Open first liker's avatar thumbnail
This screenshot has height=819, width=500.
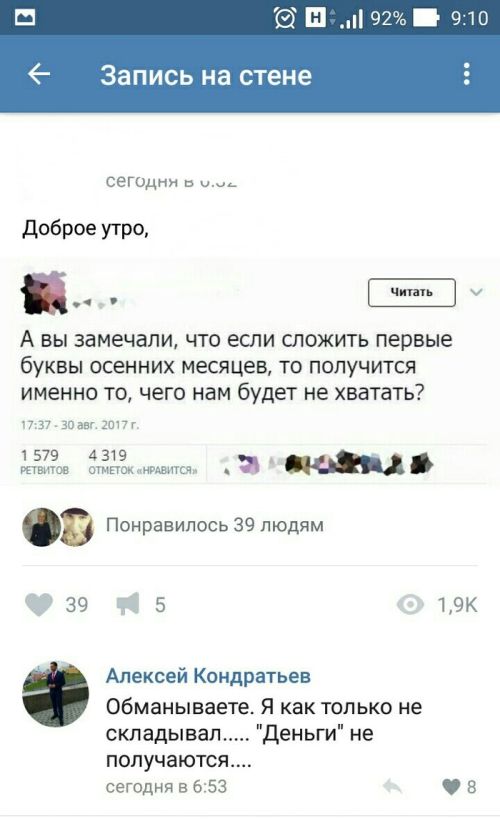[41, 526]
